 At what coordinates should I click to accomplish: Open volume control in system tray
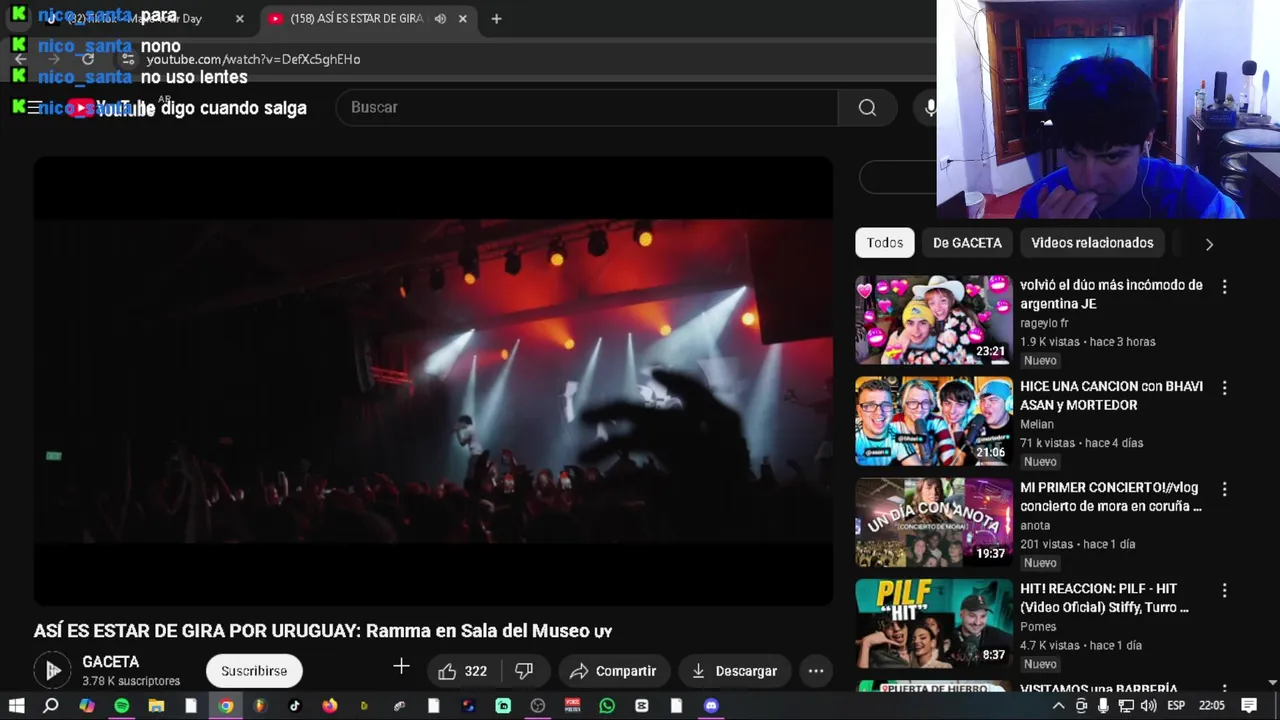click(x=1148, y=706)
